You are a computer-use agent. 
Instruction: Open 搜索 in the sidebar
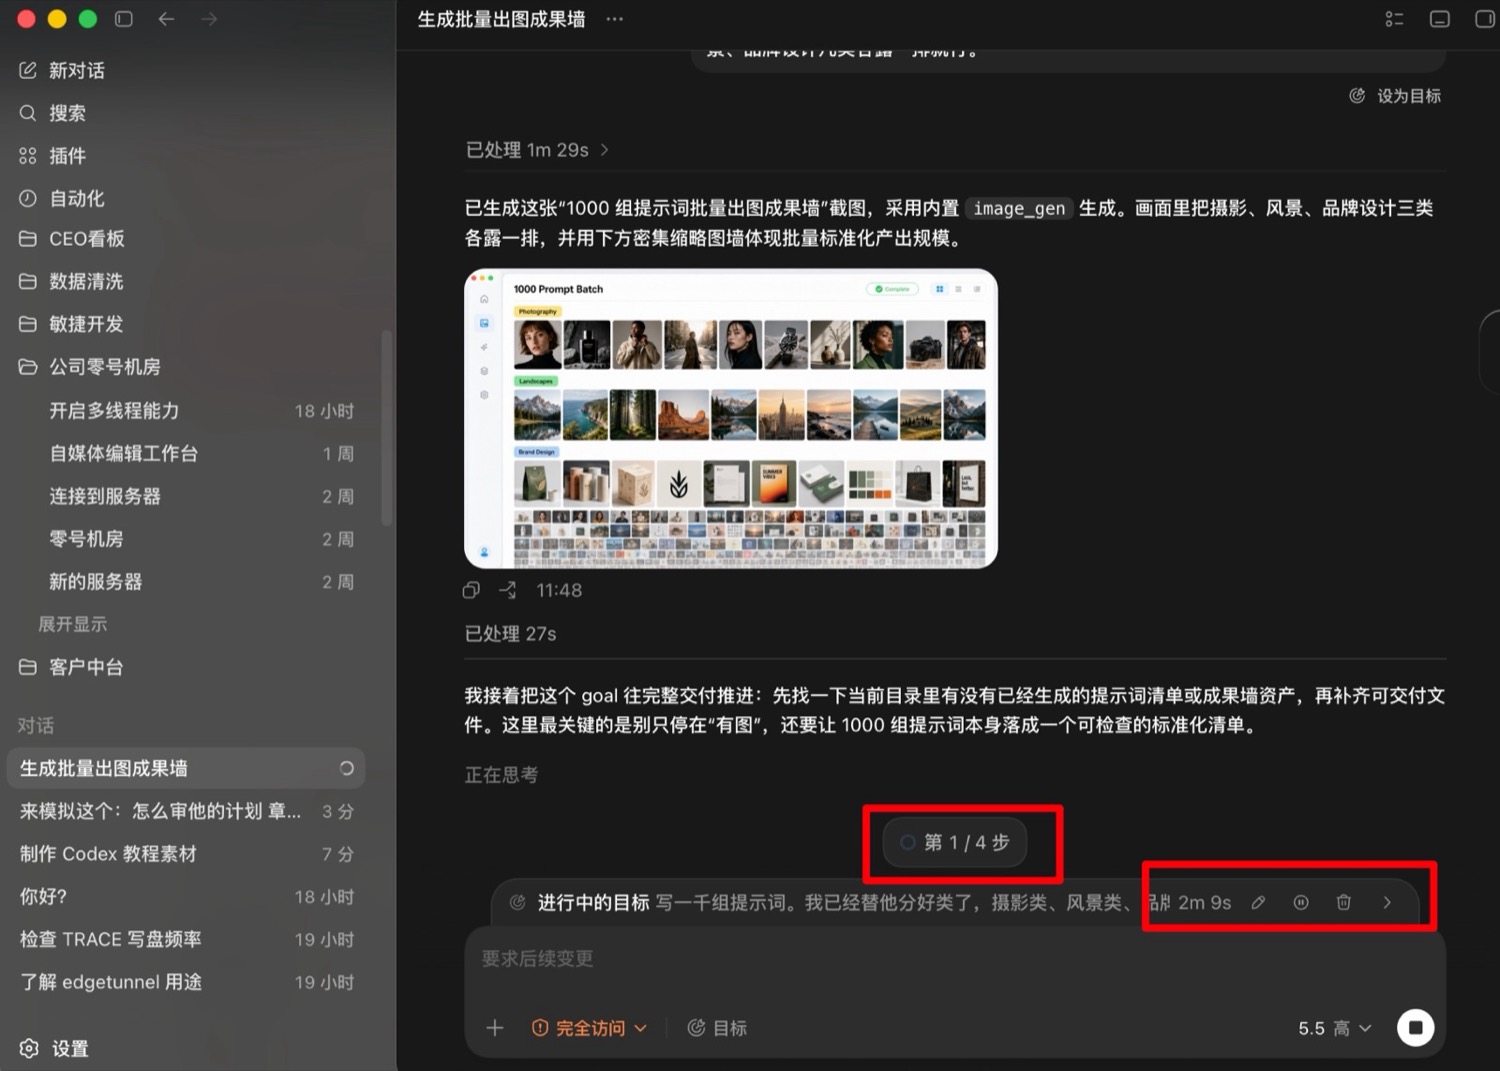point(53,113)
